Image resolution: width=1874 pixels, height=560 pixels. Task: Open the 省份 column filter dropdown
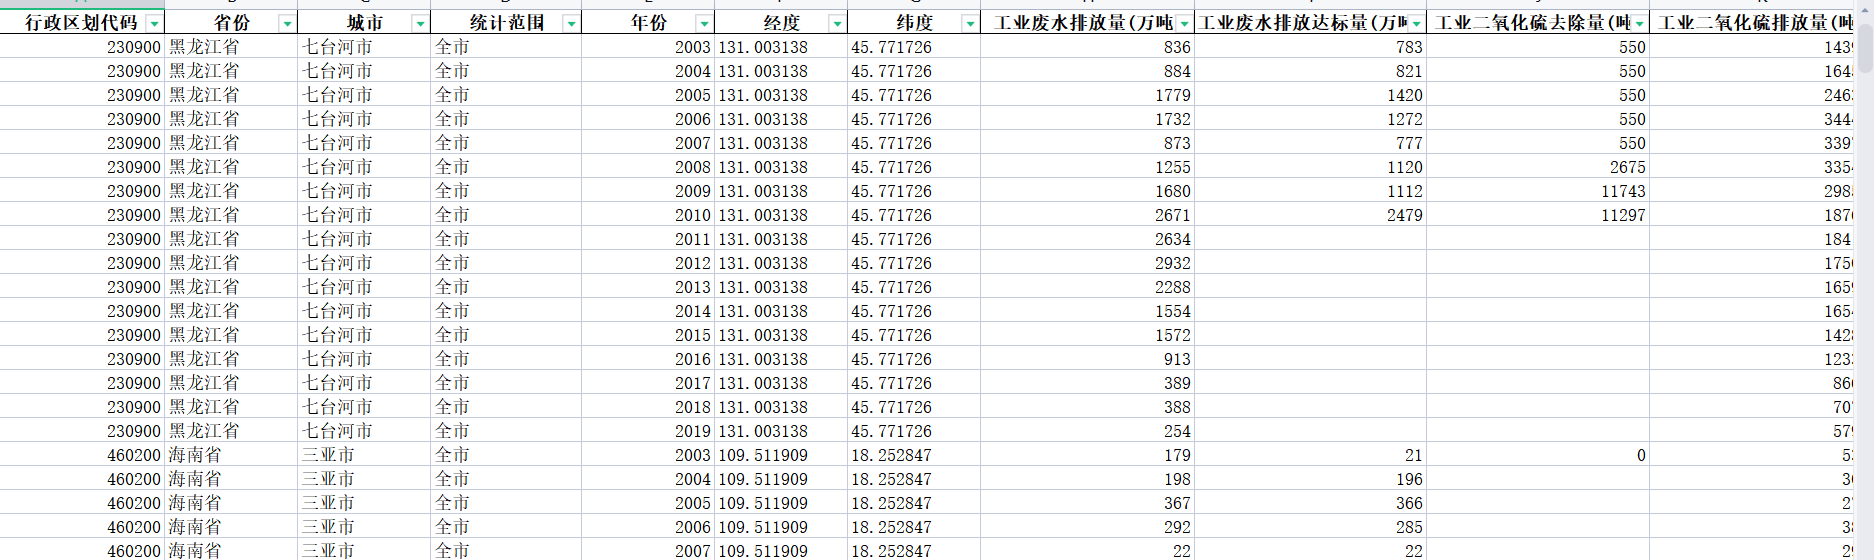point(287,23)
